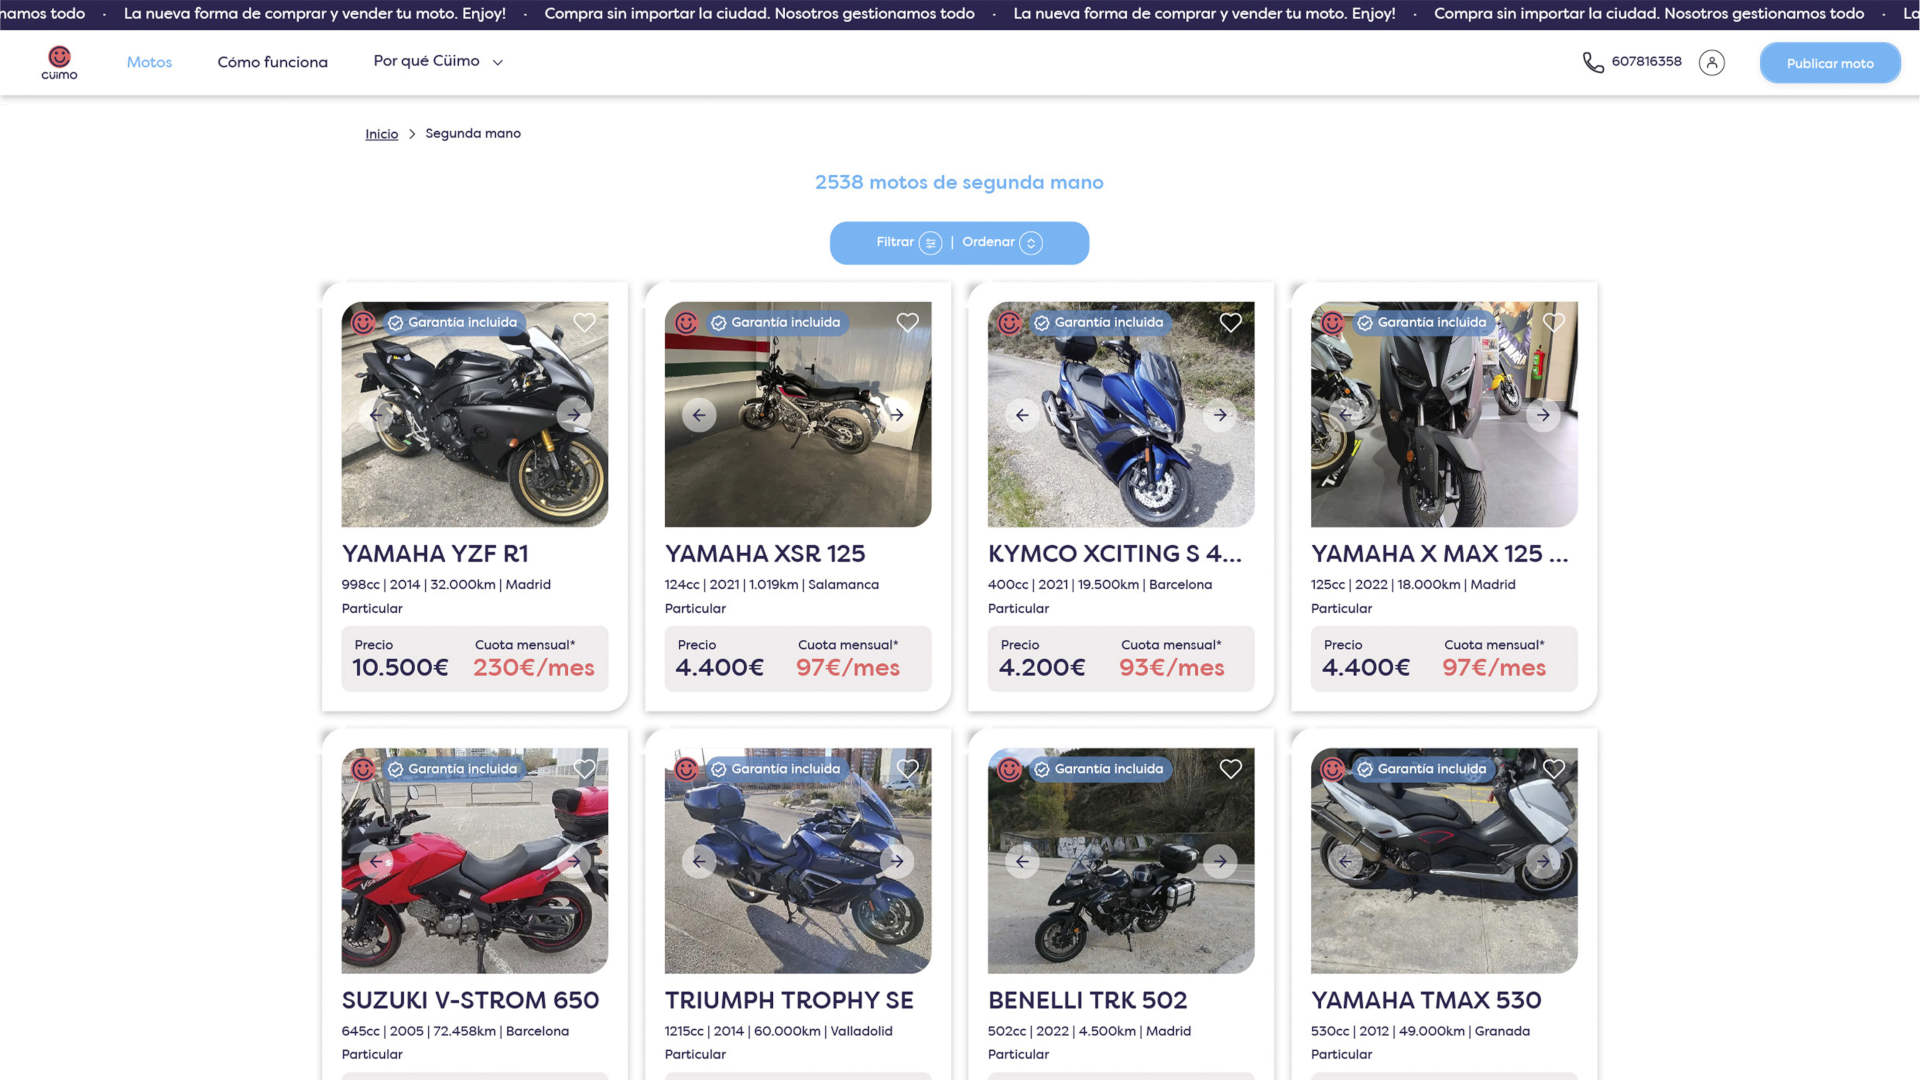
Task: Click the phone icon in header
Action: pyautogui.click(x=1593, y=62)
